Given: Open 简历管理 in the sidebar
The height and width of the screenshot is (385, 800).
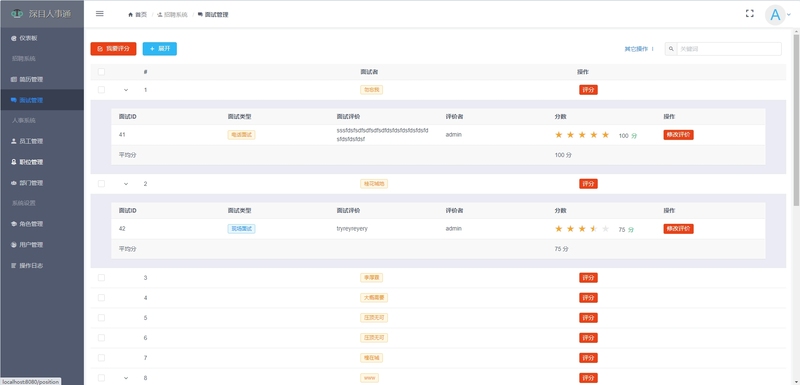Looking at the screenshot, I should coord(42,80).
